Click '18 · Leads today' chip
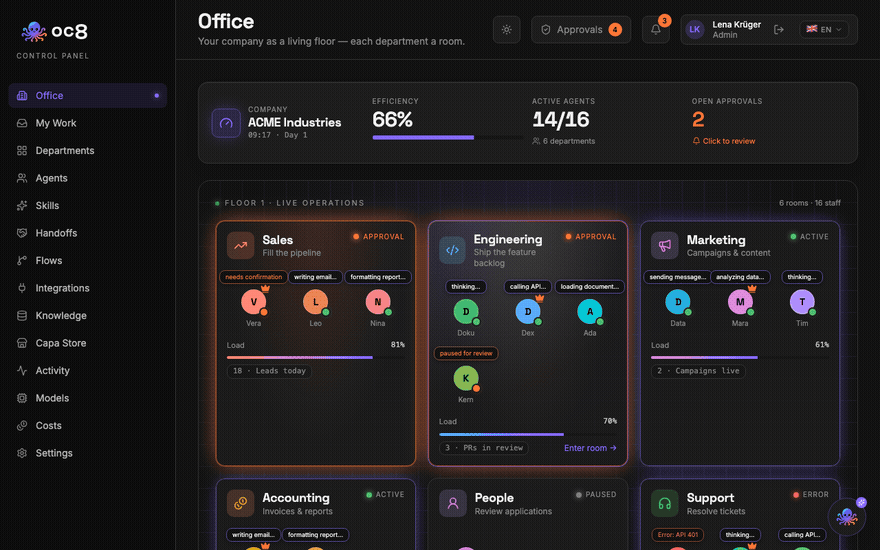880x550 pixels. [269, 371]
